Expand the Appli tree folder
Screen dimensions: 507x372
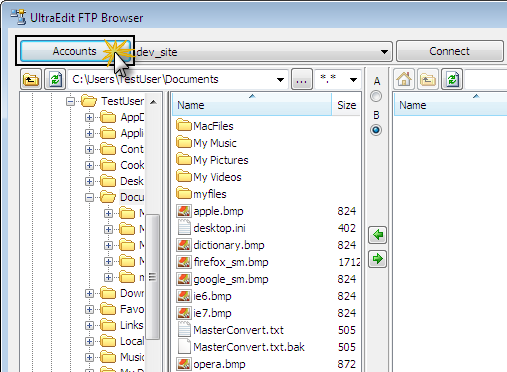pyautogui.click(x=89, y=133)
